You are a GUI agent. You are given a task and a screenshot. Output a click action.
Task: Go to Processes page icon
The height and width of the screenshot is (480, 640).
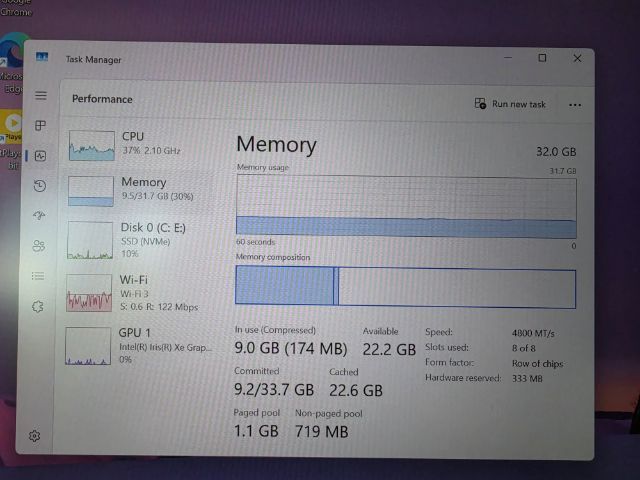[40, 126]
